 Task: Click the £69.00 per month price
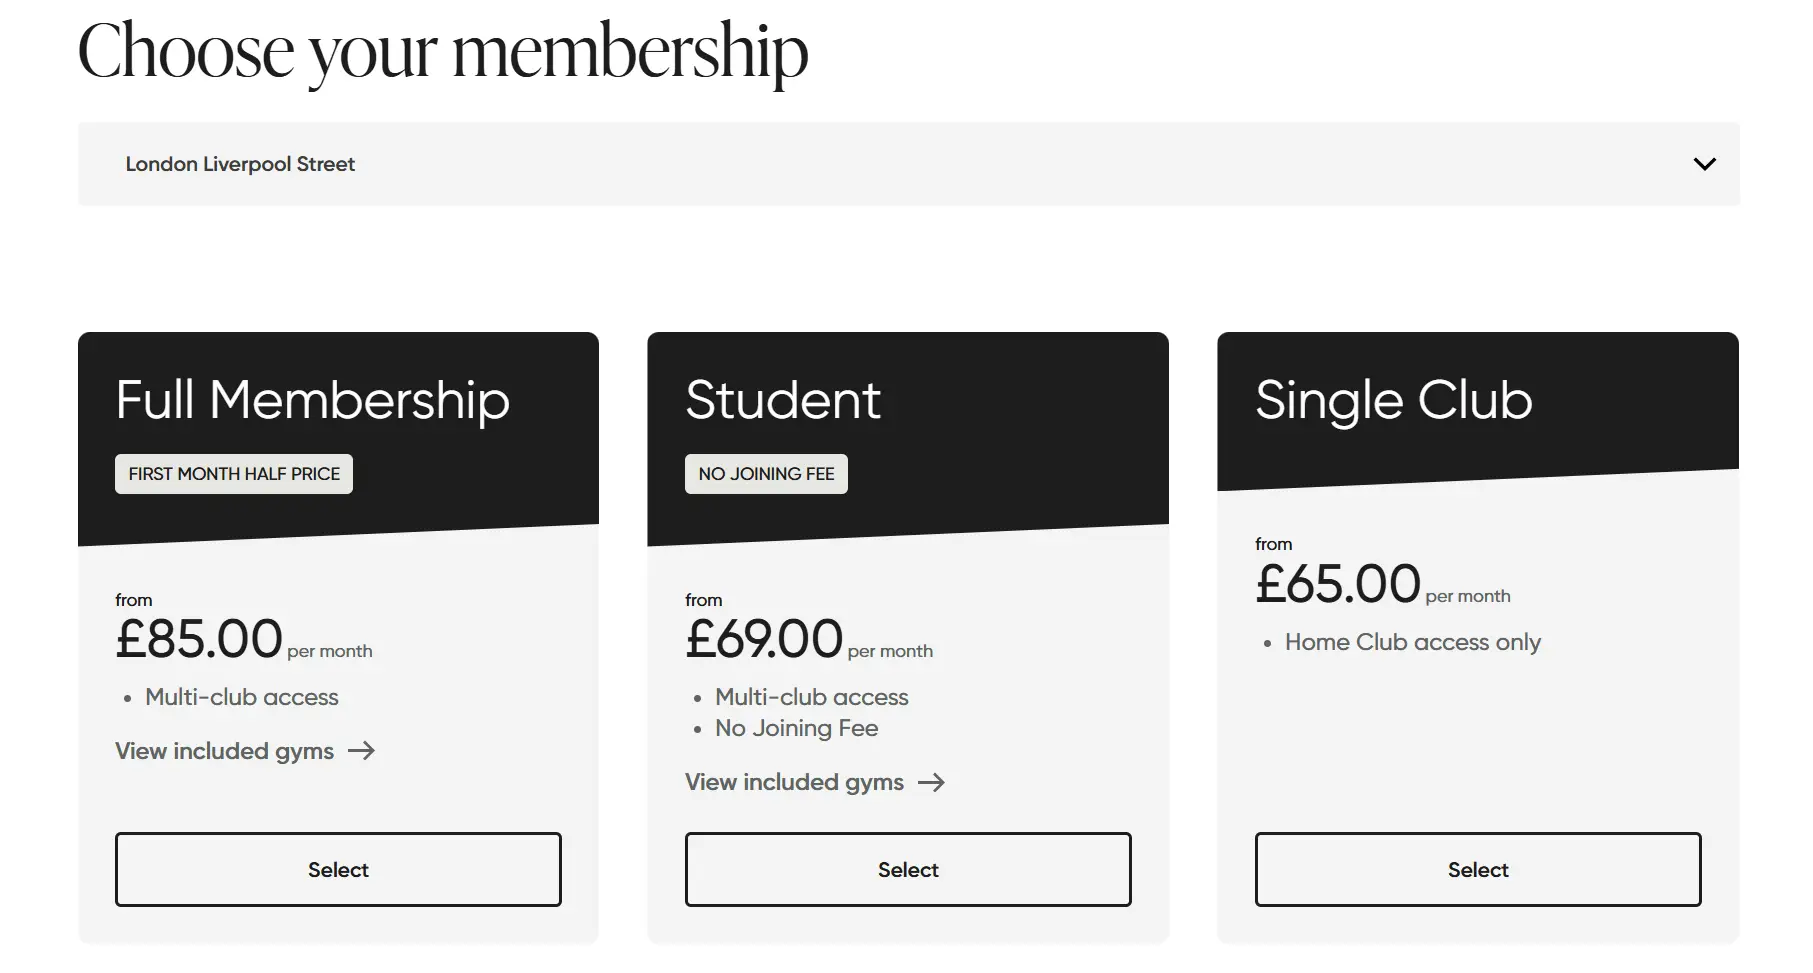[x=765, y=639]
